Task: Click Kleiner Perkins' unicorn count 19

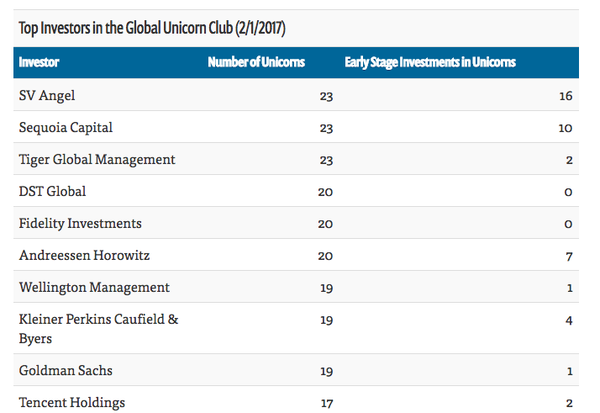Action: click(327, 320)
